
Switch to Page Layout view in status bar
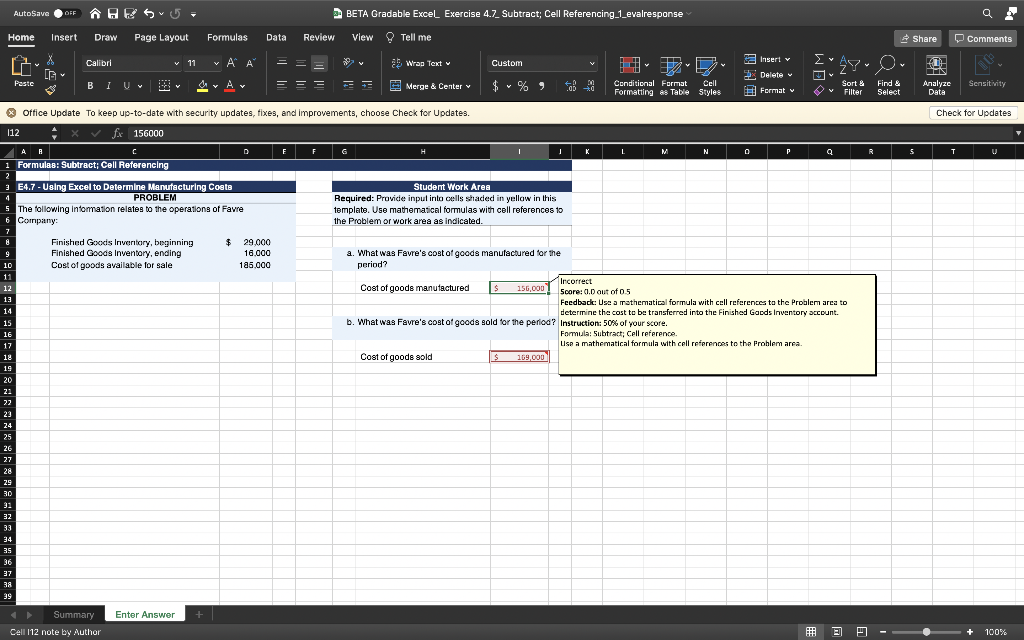click(837, 632)
